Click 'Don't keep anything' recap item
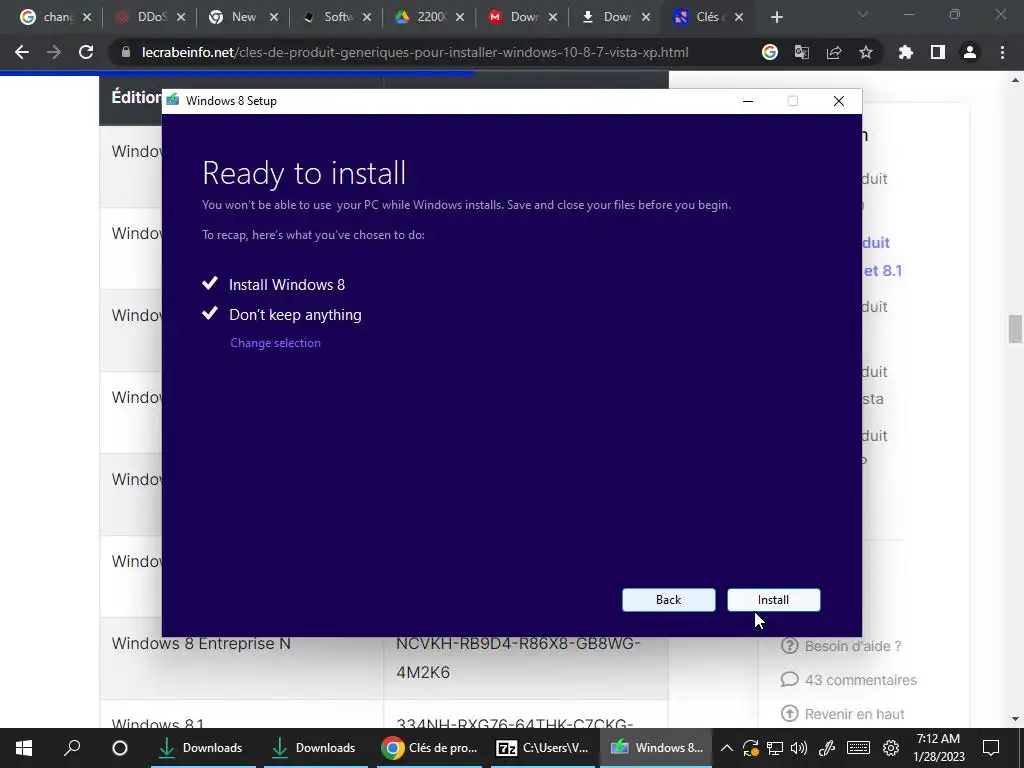The width and height of the screenshot is (1024, 768). coord(295,315)
